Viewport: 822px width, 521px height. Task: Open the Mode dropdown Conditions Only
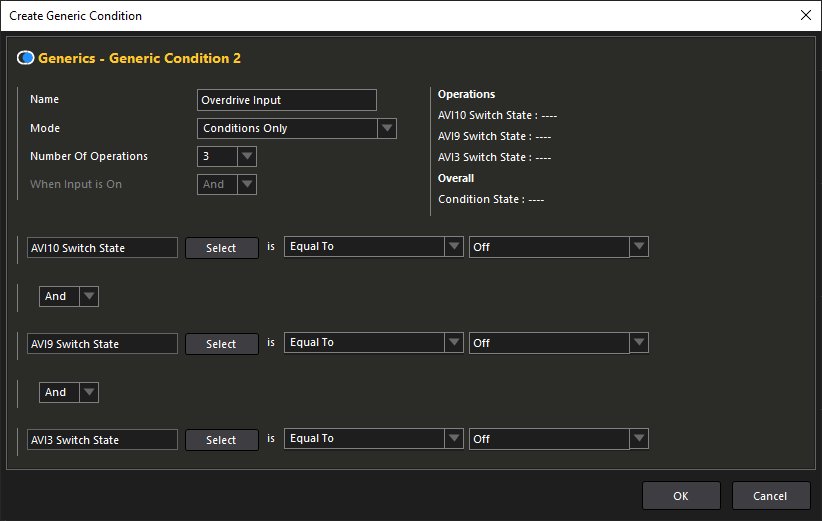pos(297,128)
